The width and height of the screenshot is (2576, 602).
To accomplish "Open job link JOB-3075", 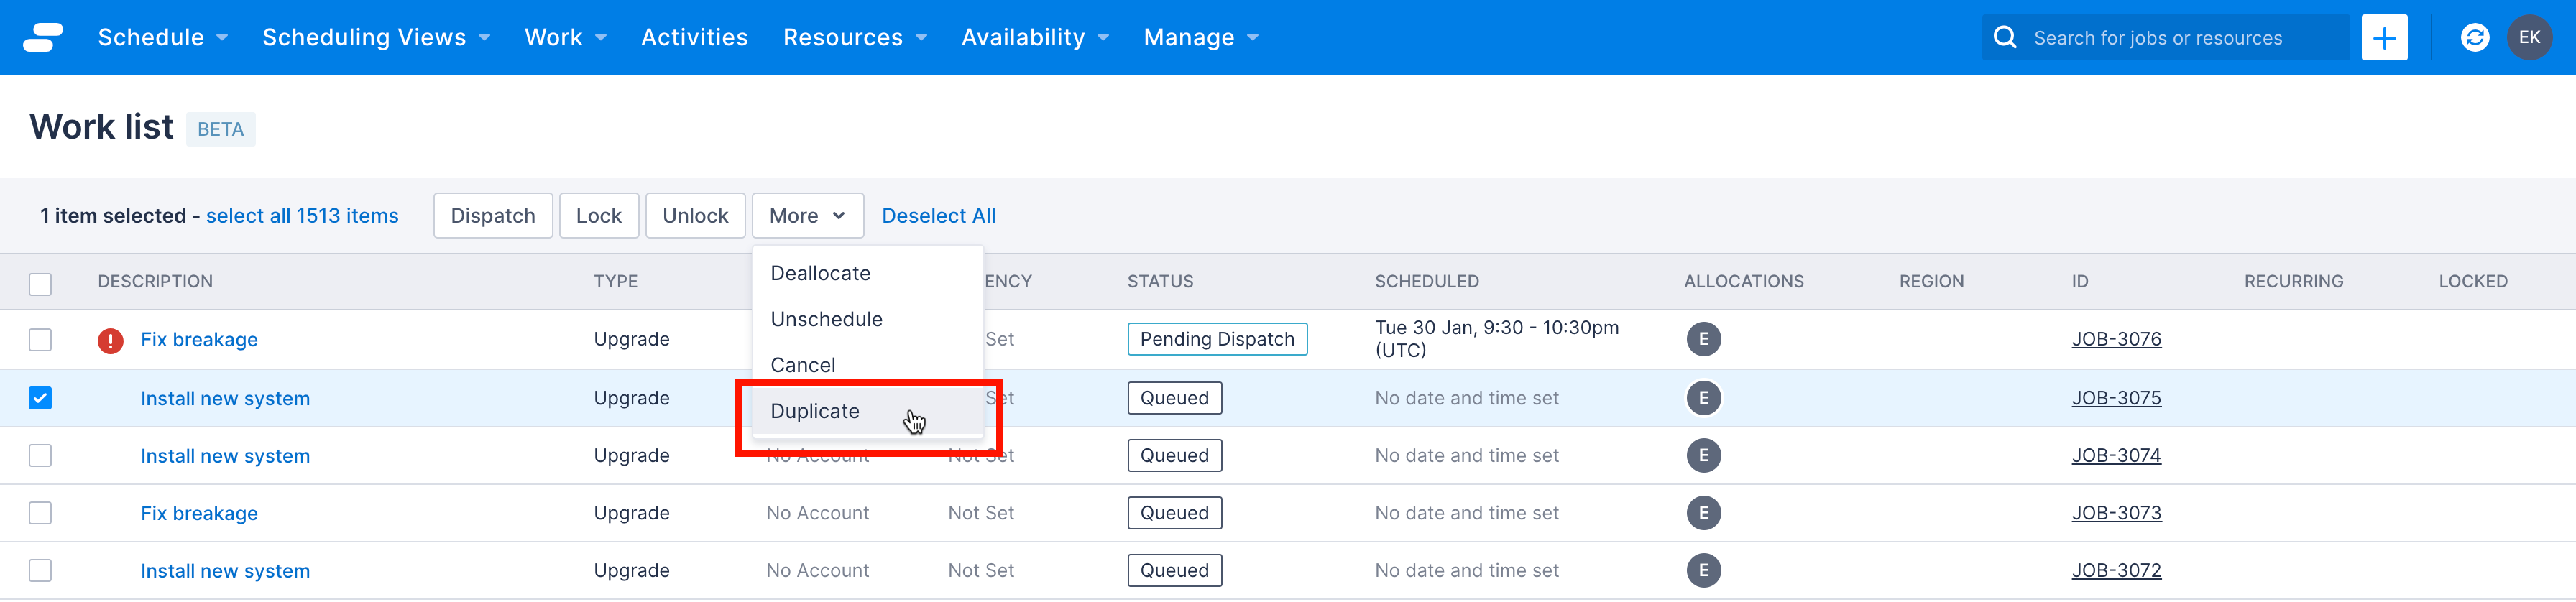I will click(x=2116, y=398).
